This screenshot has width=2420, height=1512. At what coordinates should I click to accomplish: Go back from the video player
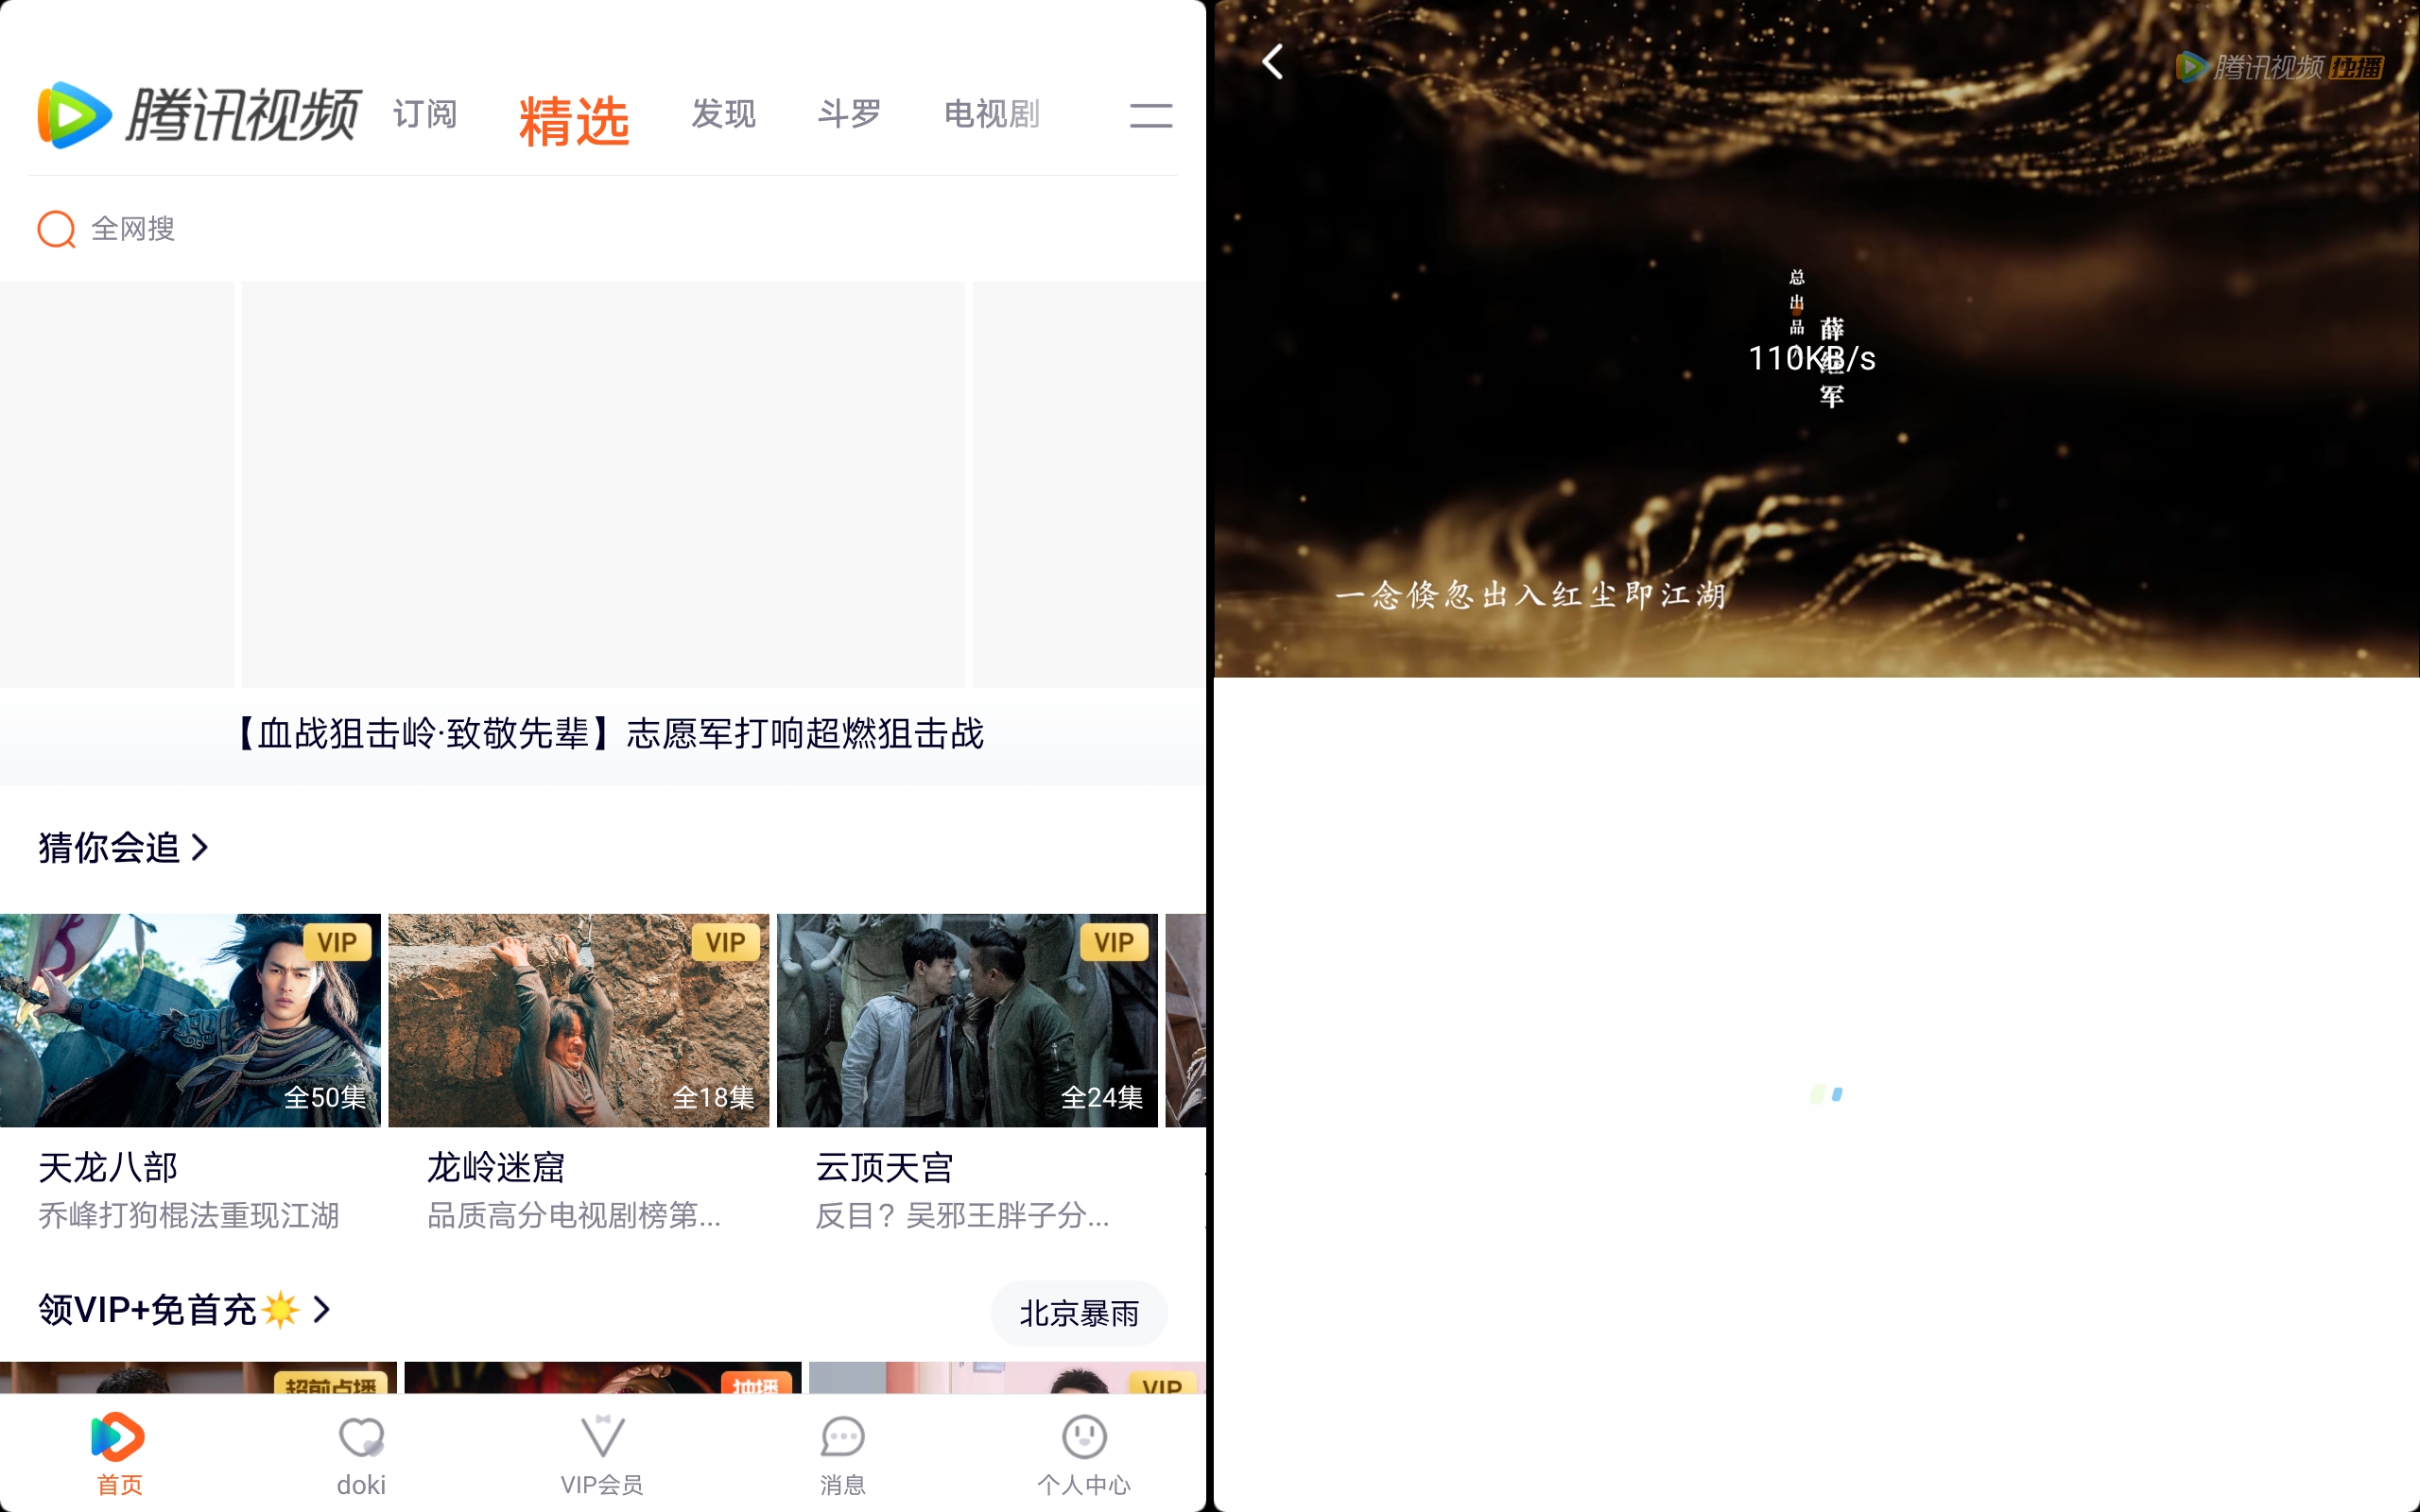(1272, 62)
